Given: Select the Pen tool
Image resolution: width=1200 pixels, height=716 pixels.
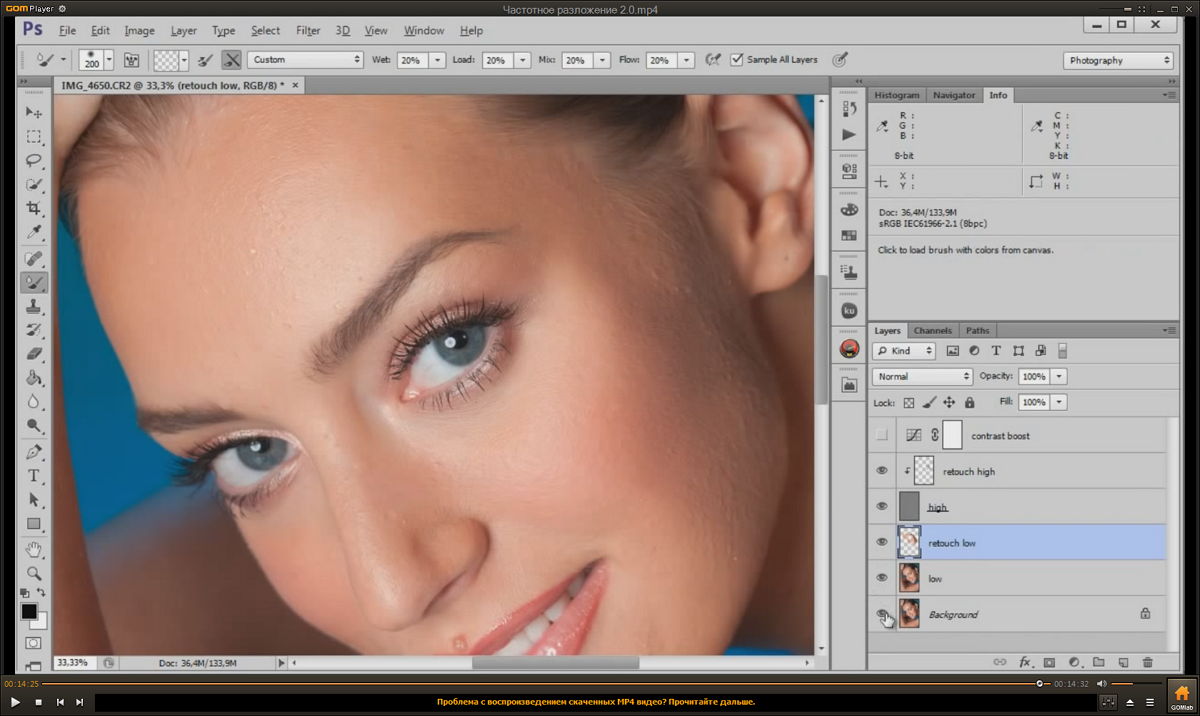Looking at the screenshot, I should tap(34, 451).
